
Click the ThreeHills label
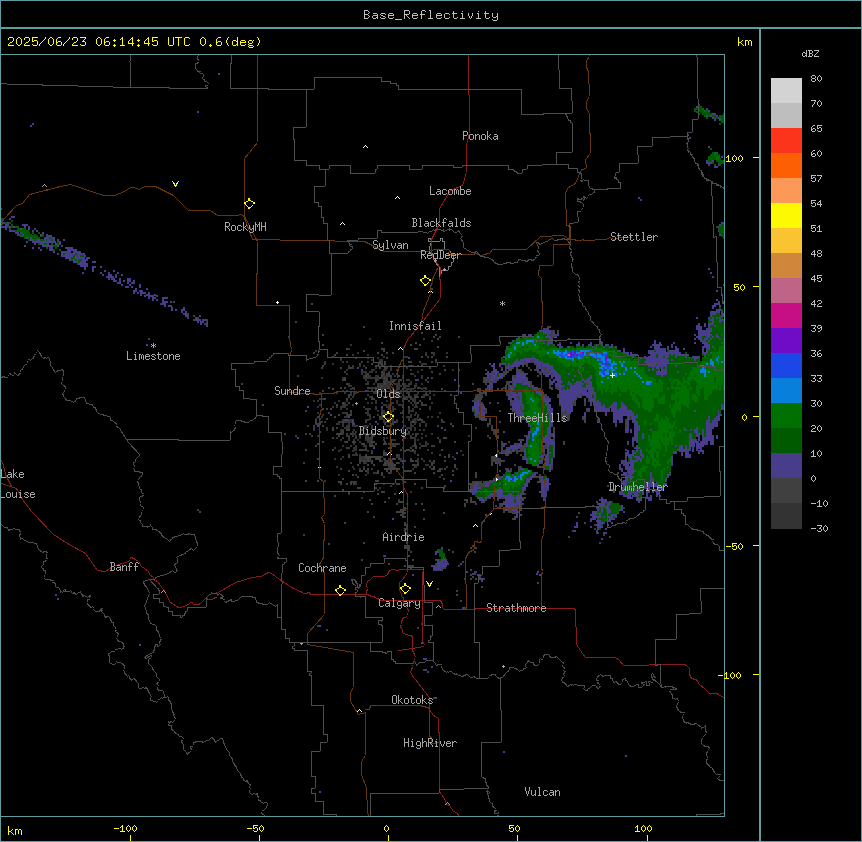537,418
